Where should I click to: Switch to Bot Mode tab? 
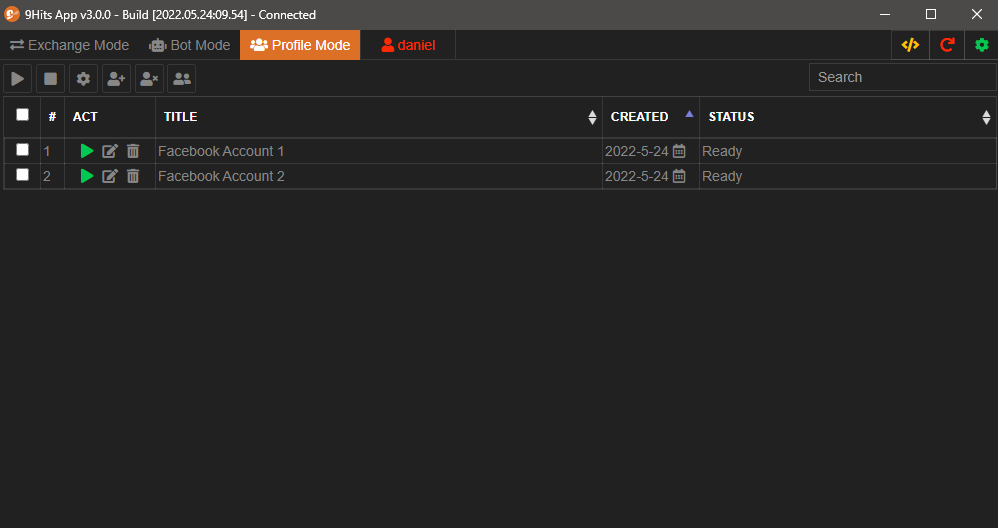190,45
